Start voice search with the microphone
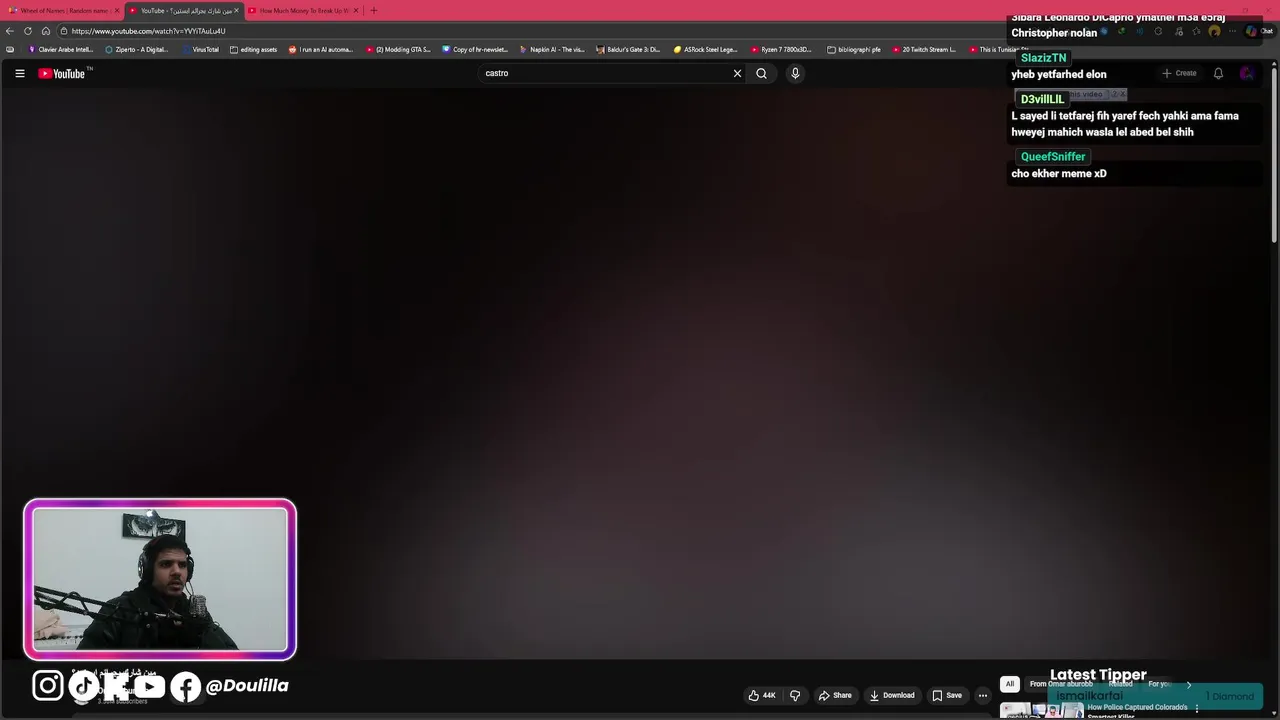This screenshot has width=1280, height=720. [x=795, y=73]
